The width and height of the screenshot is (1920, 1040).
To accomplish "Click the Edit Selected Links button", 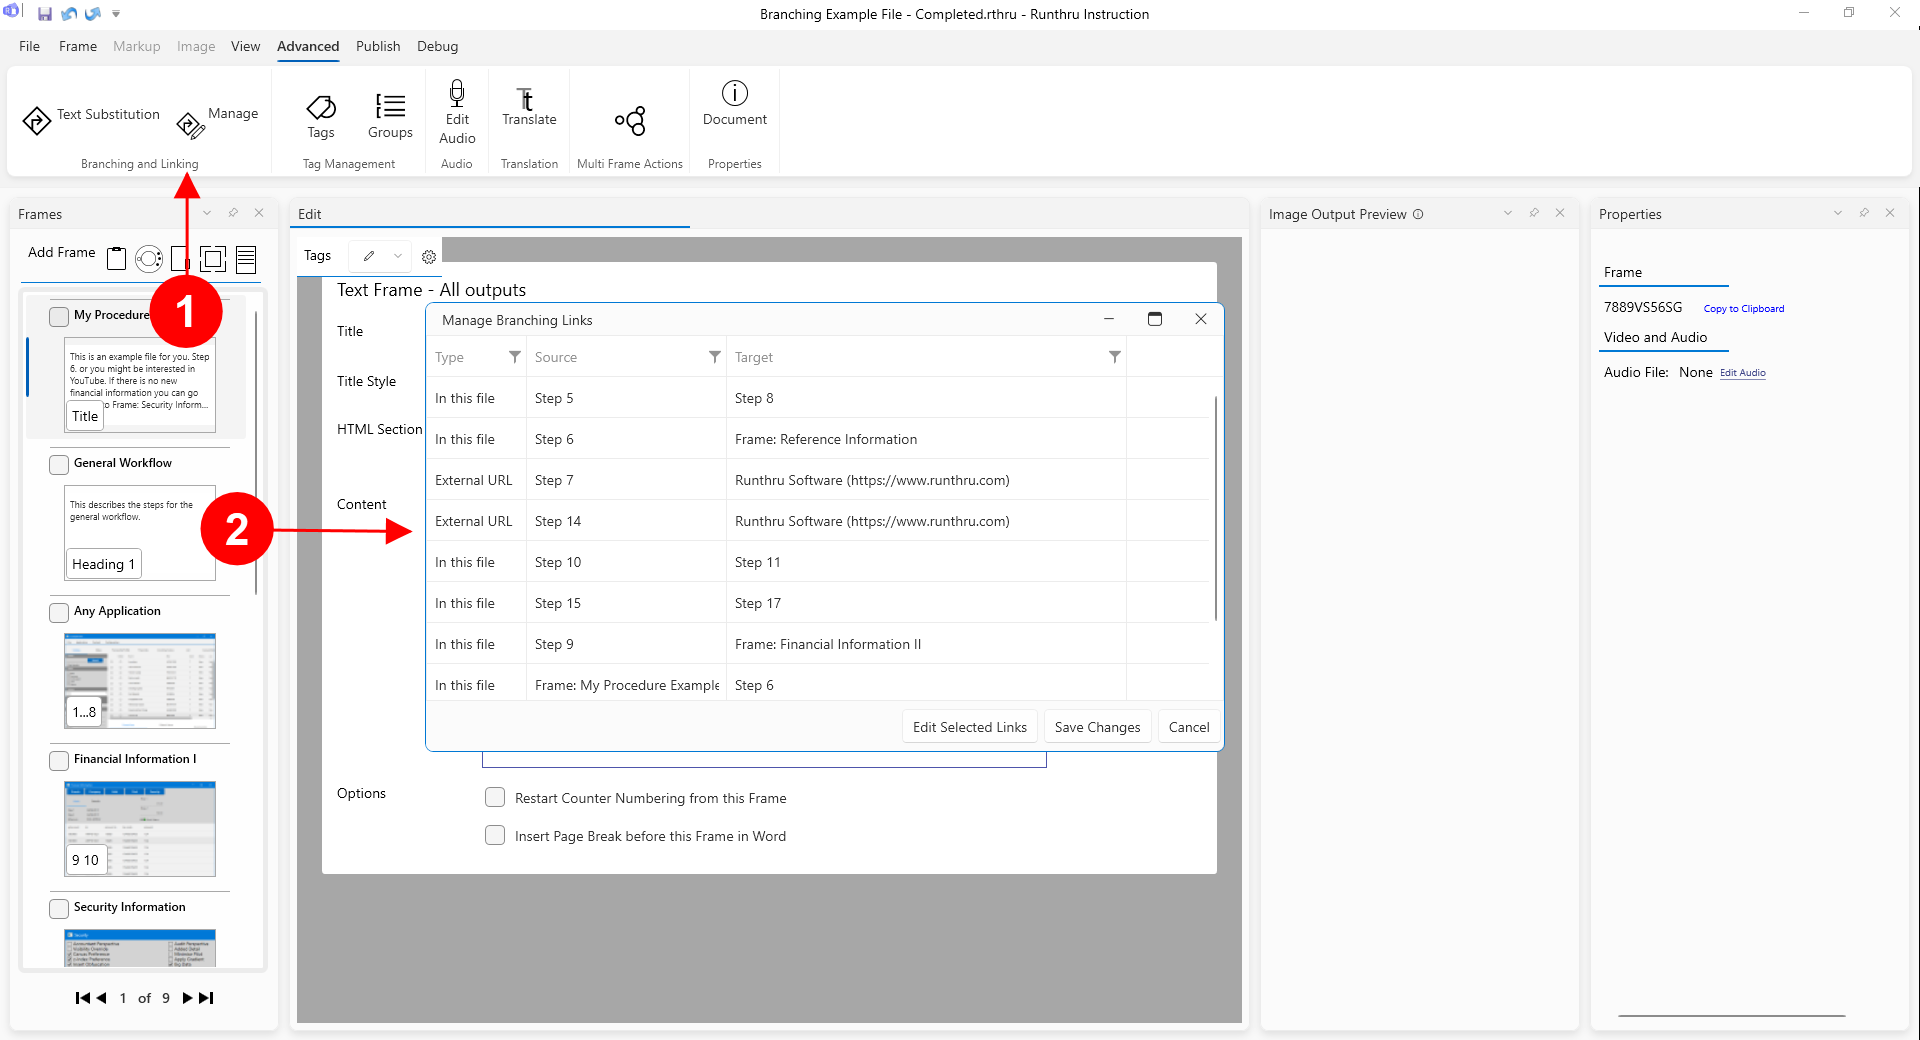I will click(x=969, y=727).
